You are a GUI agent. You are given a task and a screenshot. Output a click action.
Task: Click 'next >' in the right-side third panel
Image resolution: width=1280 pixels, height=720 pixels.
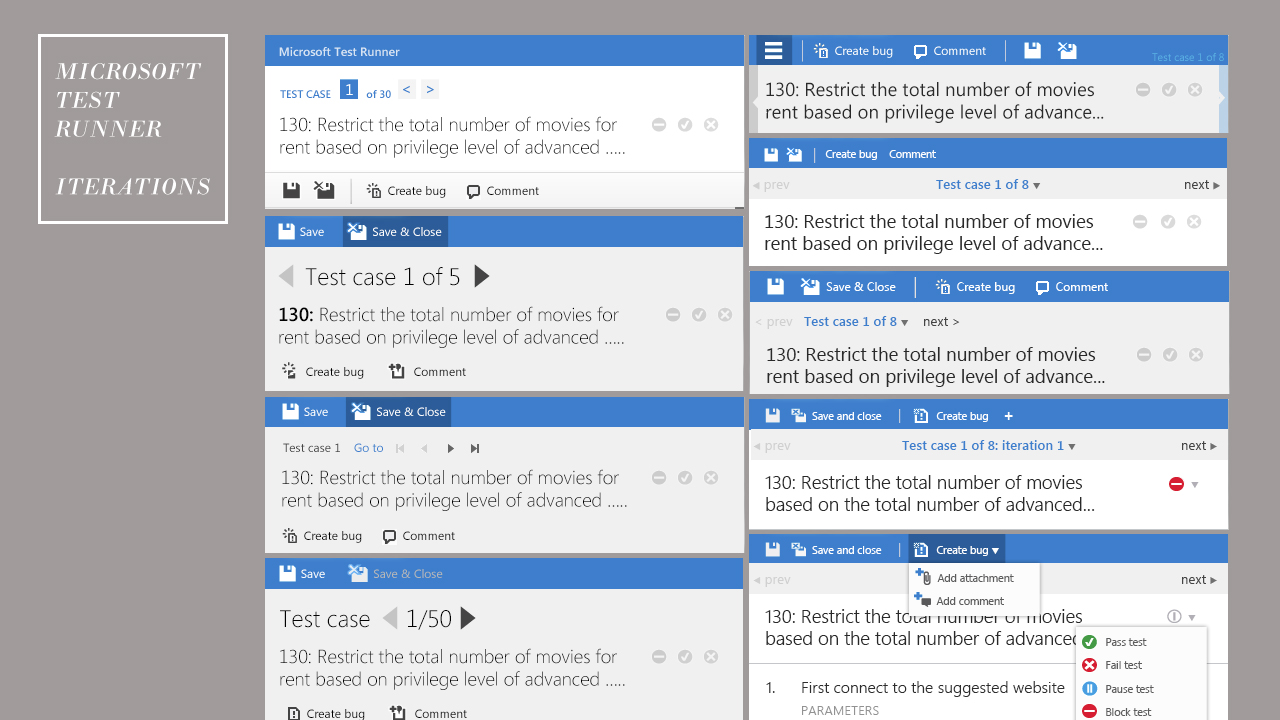(x=941, y=322)
